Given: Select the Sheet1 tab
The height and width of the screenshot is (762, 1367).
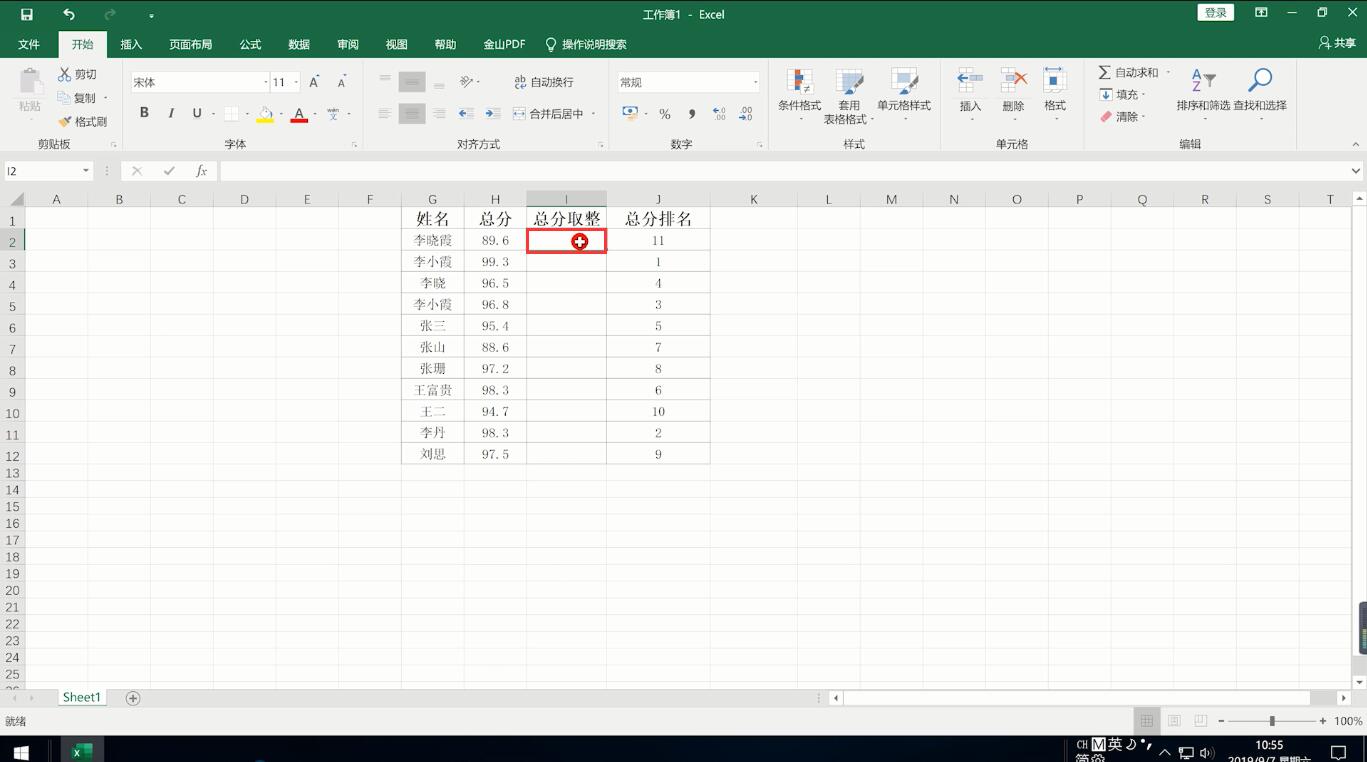Looking at the screenshot, I should 81,697.
